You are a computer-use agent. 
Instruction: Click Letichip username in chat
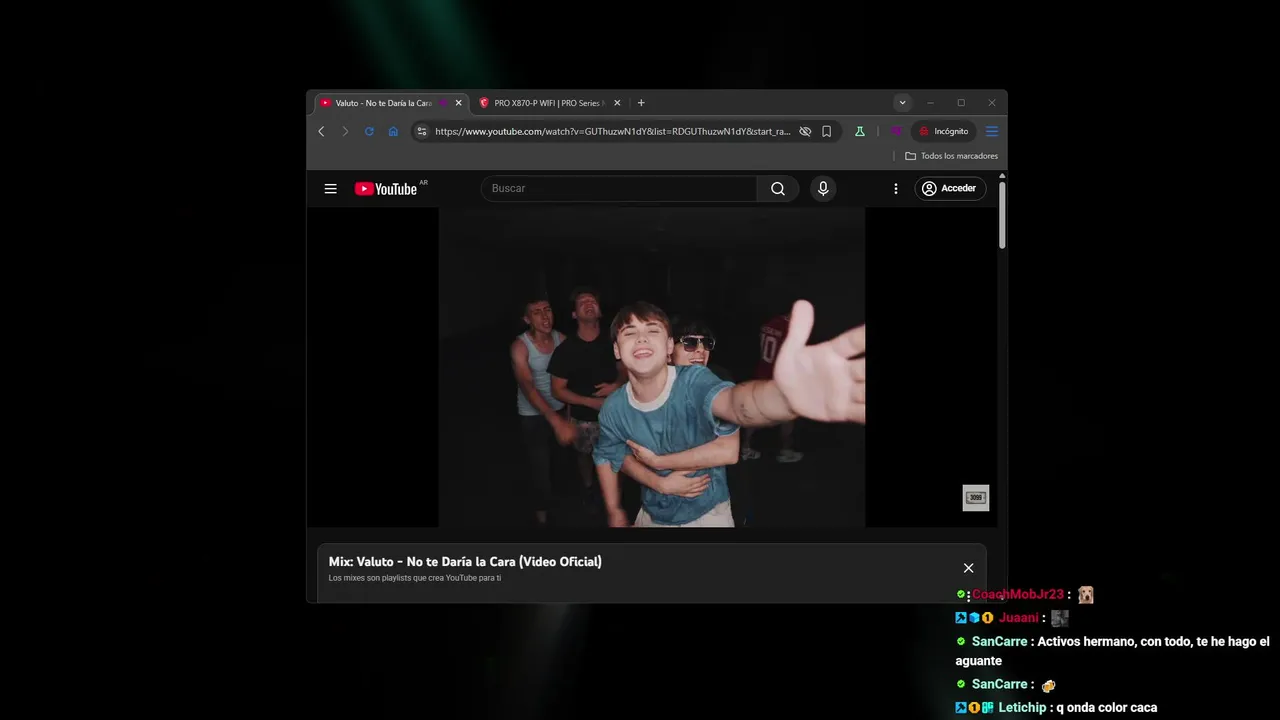click(x=1022, y=707)
